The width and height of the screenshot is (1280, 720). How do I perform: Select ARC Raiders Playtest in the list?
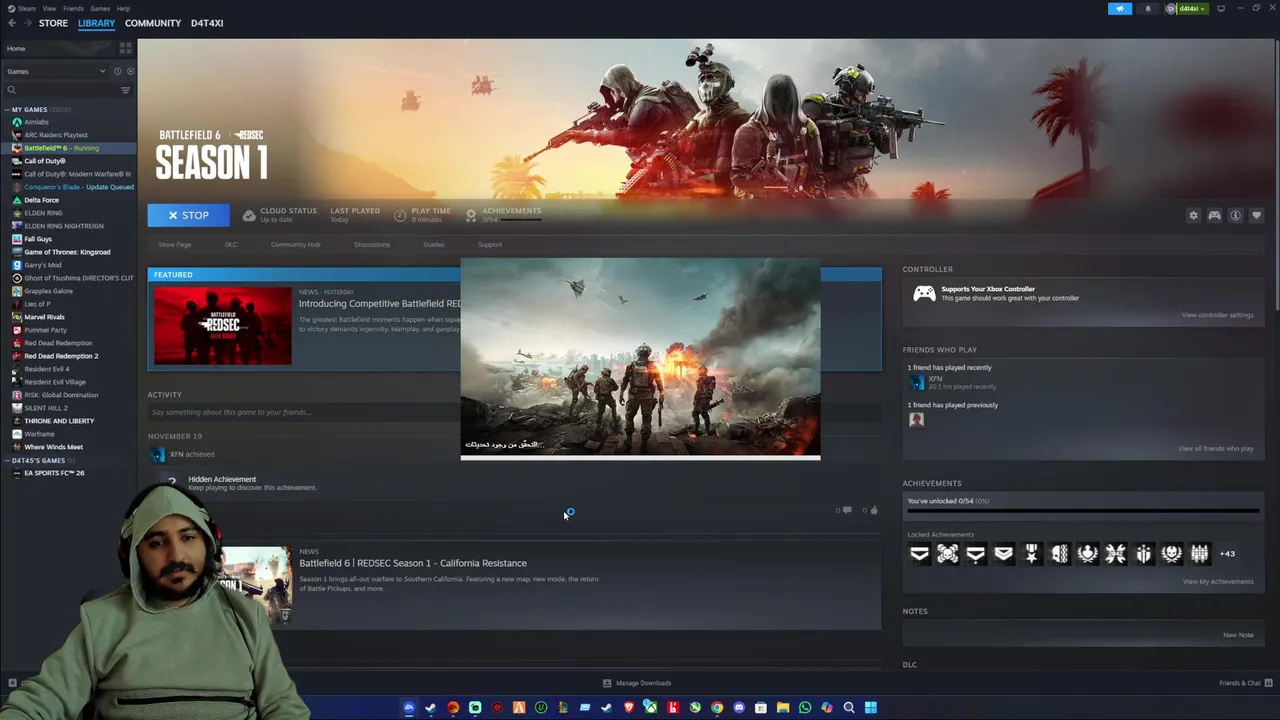pyautogui.click(x=56, y=135)
